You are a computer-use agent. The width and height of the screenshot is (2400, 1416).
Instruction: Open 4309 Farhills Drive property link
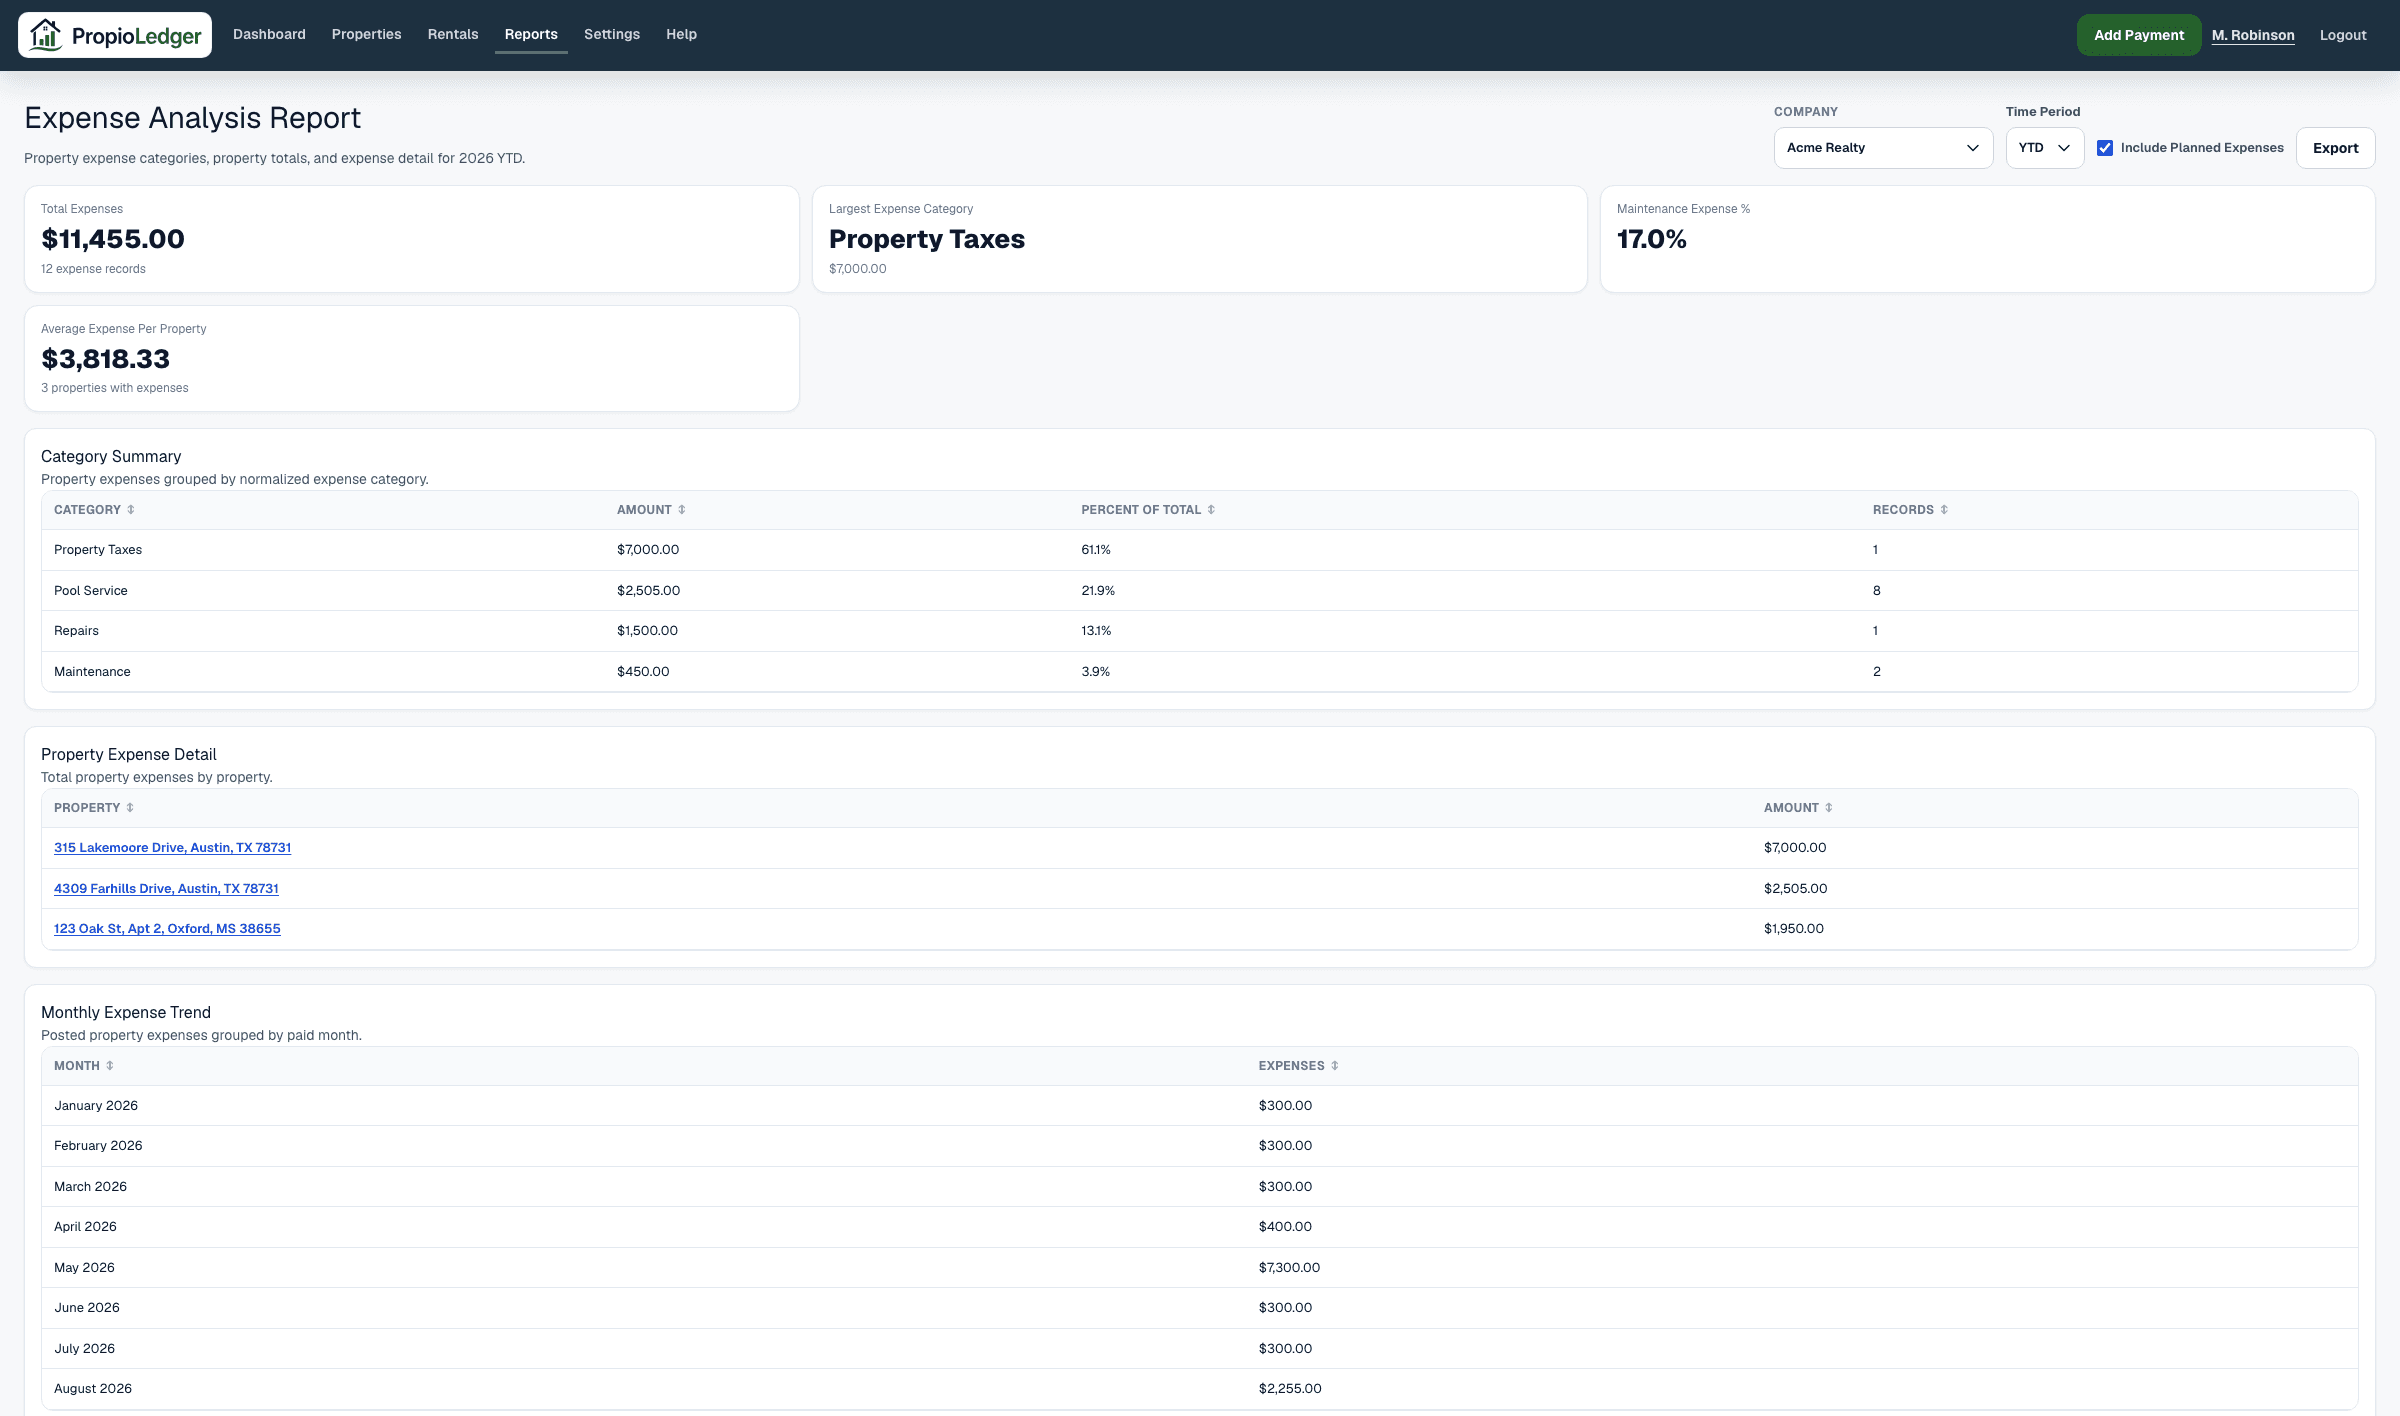166,889
